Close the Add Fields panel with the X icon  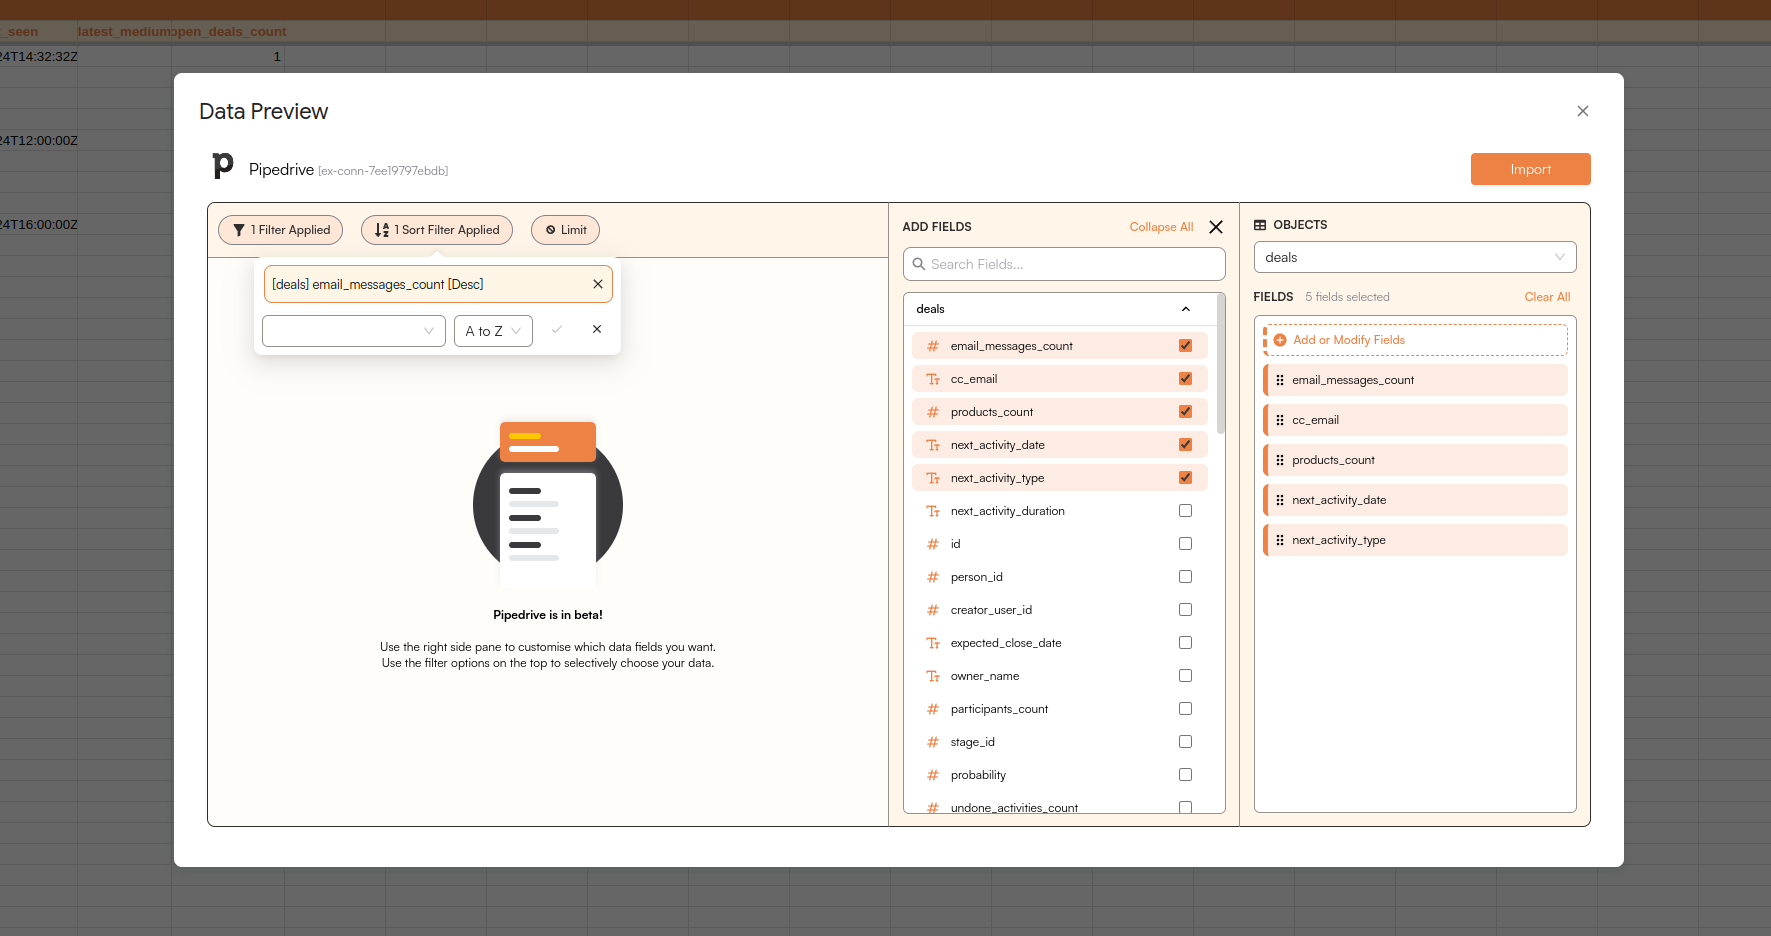[x=1216, y=227]
